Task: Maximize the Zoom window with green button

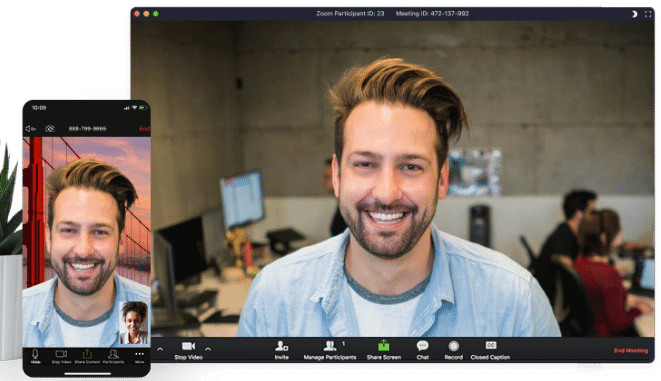Action: (156, 14)
